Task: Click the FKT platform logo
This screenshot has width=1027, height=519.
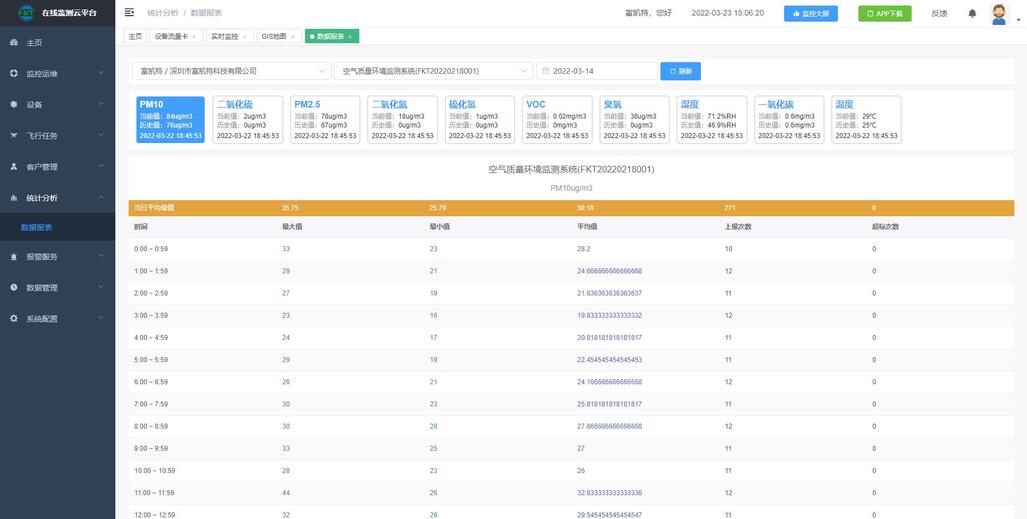Action: 25,13
